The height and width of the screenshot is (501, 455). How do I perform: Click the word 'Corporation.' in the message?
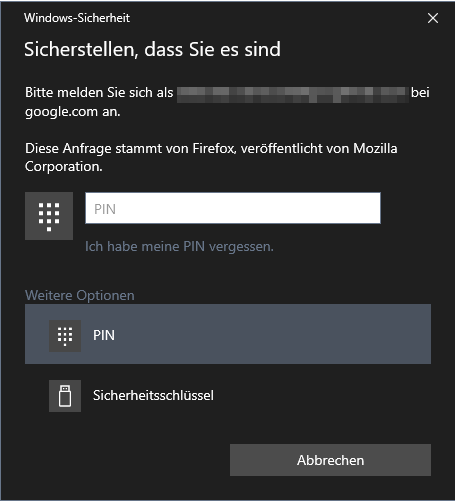pos(64,167)
